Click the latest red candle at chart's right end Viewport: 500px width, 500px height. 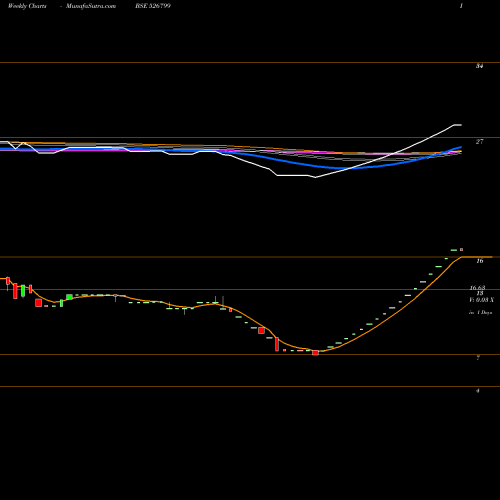pos(462,249)
